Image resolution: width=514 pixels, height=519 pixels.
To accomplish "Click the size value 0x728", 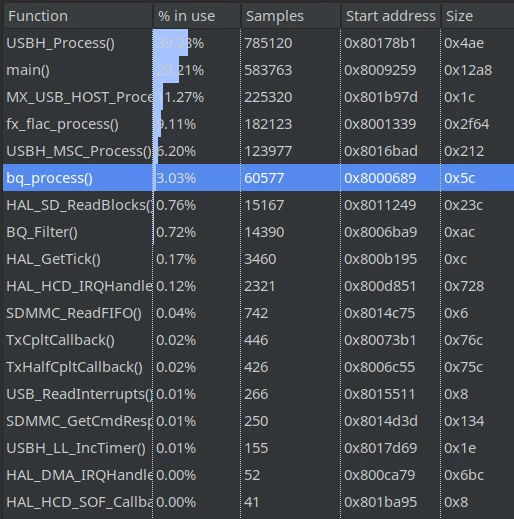I will [x=464, y=286].
